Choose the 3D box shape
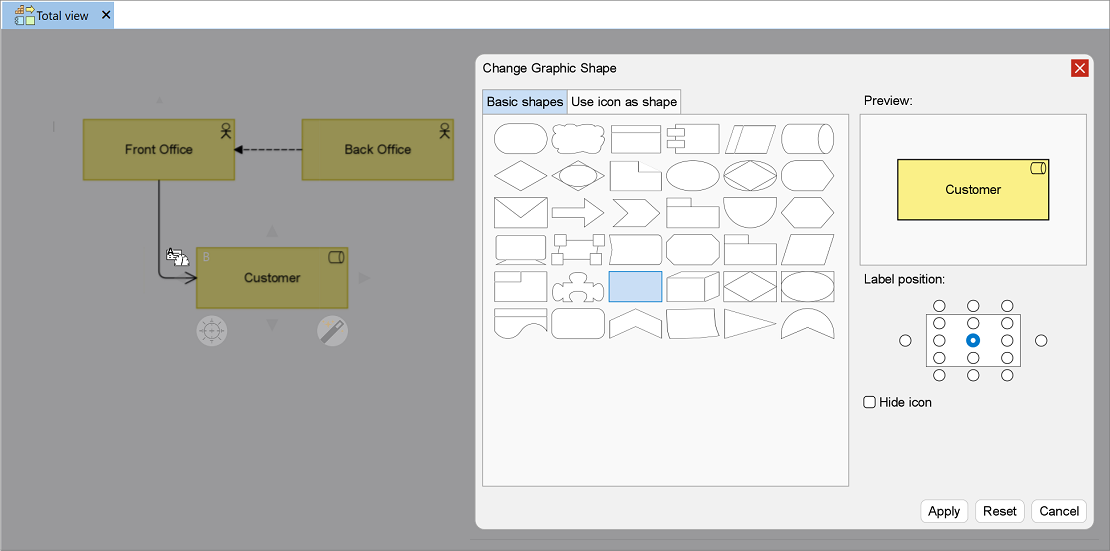1110x551 pixels. pyautogui.click(x=692, y=287)
